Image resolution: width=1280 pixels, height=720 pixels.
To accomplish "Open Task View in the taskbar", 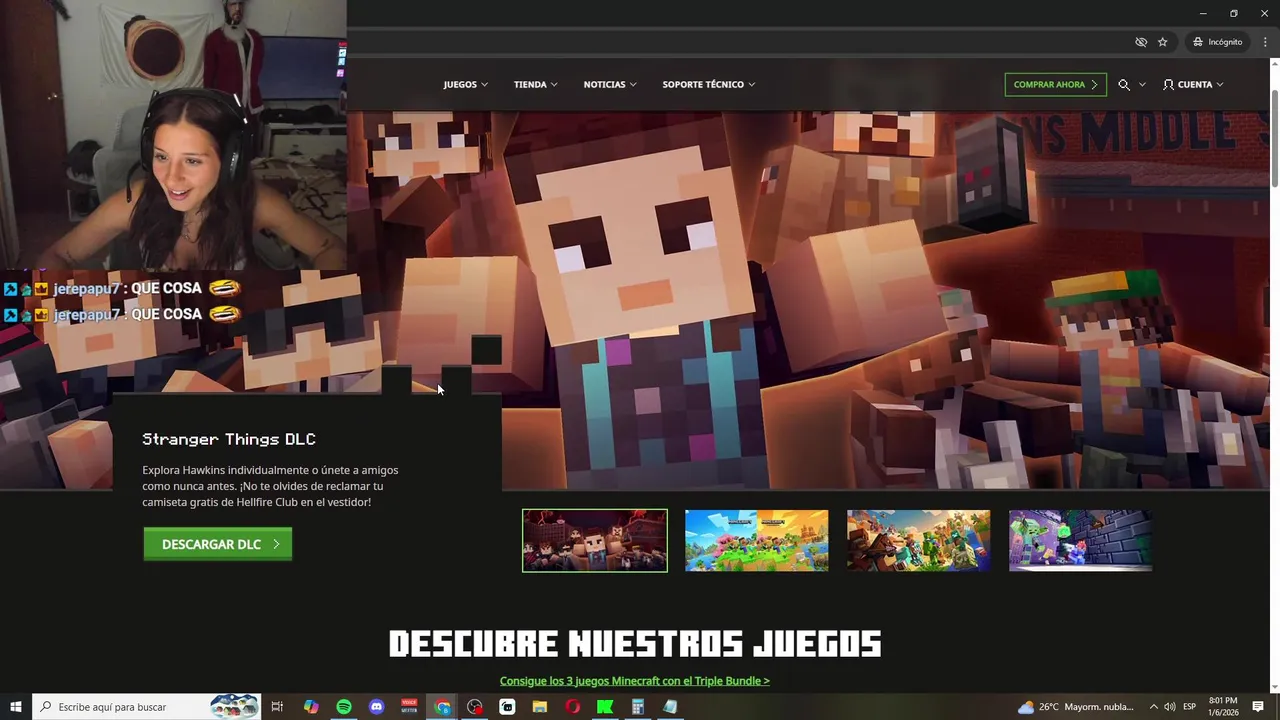I will tap(277, 707).
